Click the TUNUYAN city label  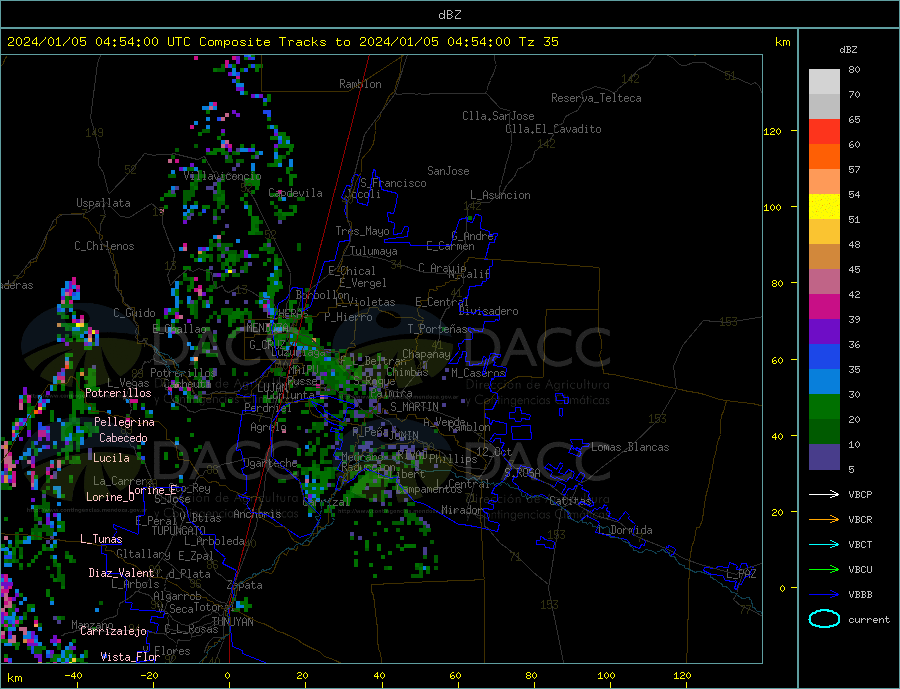pos(232,622)
